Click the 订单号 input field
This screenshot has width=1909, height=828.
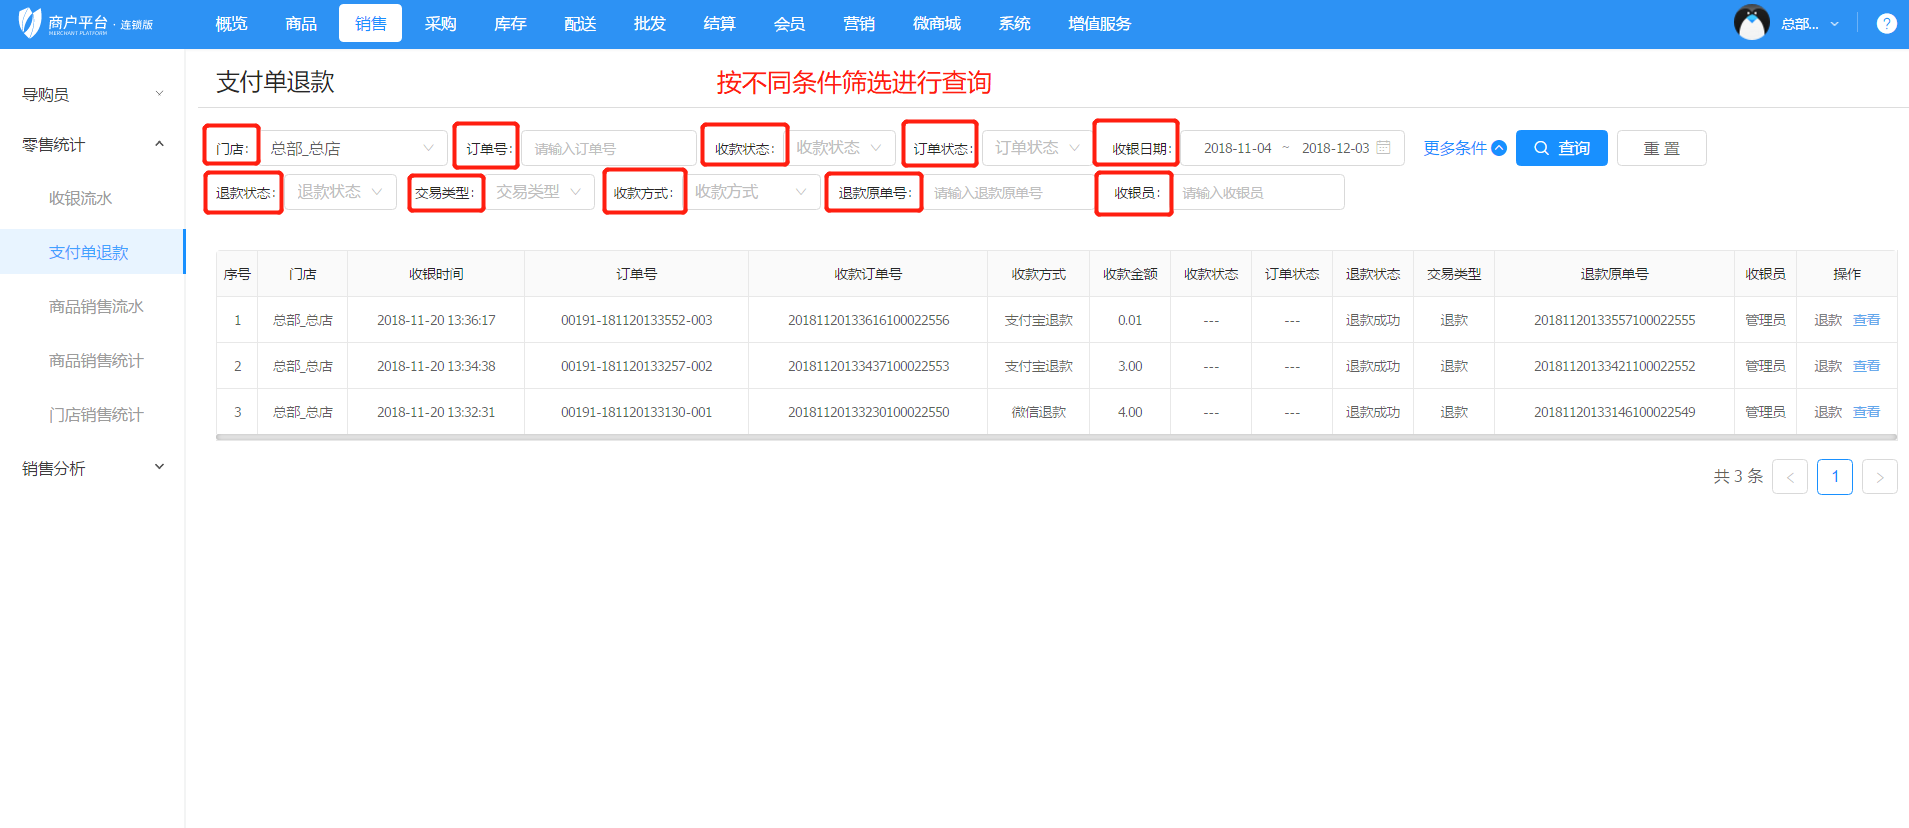608,148
